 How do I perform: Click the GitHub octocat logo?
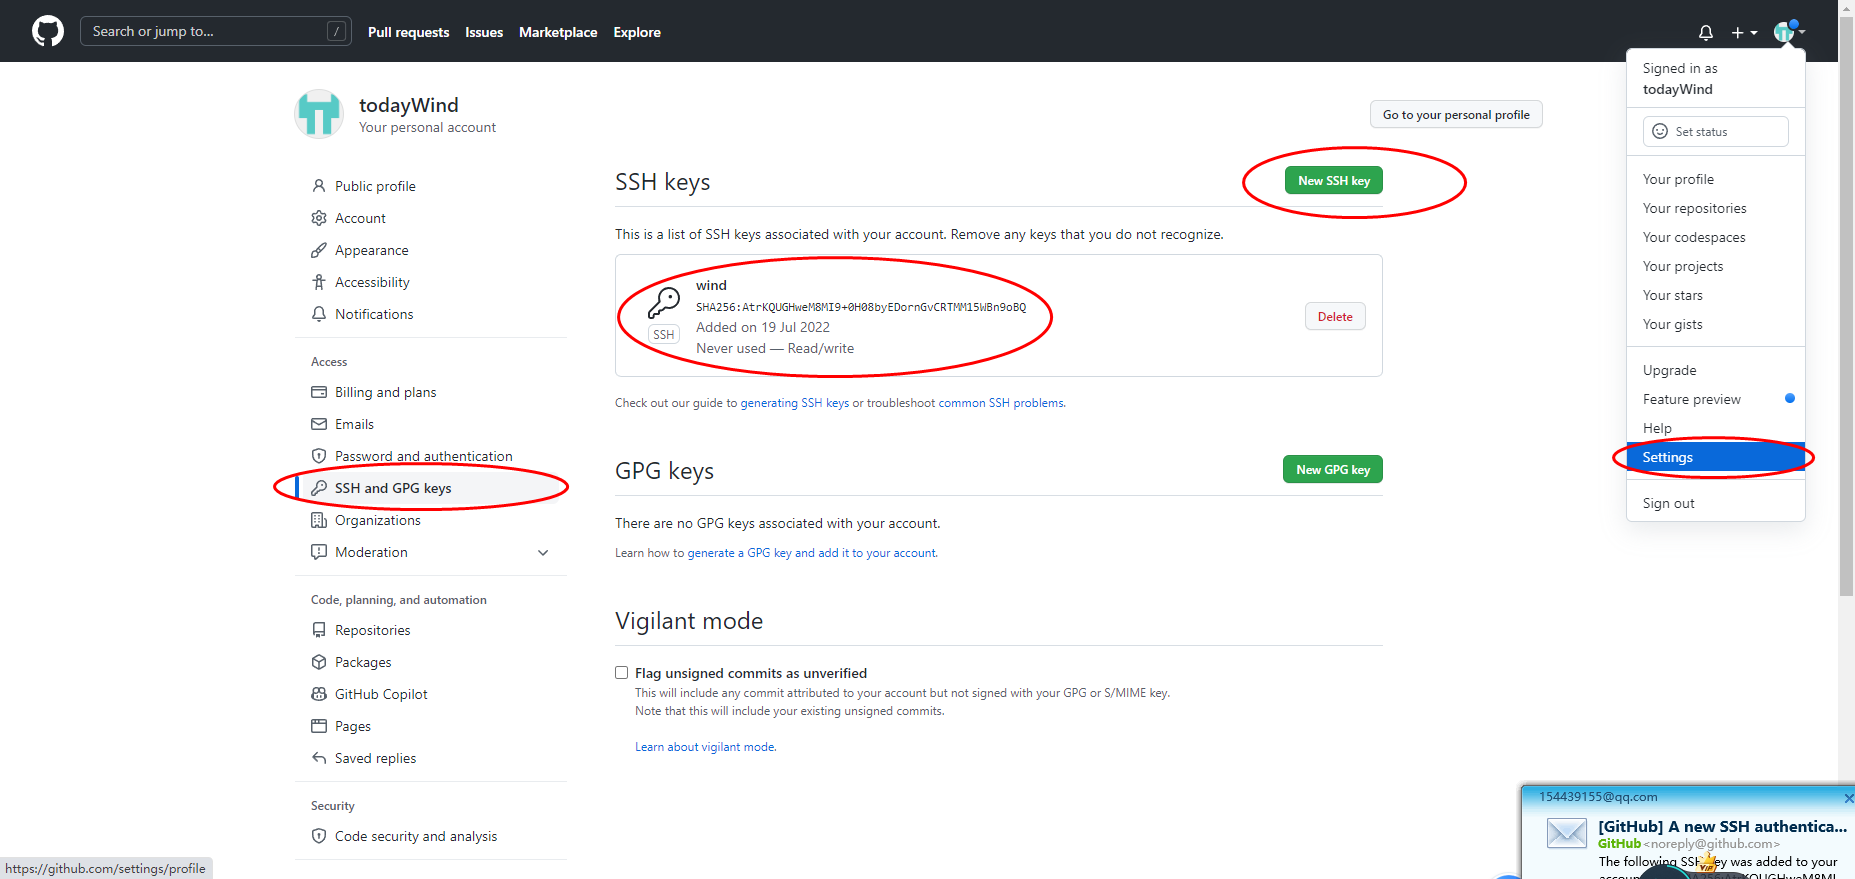tap(48, 31)
